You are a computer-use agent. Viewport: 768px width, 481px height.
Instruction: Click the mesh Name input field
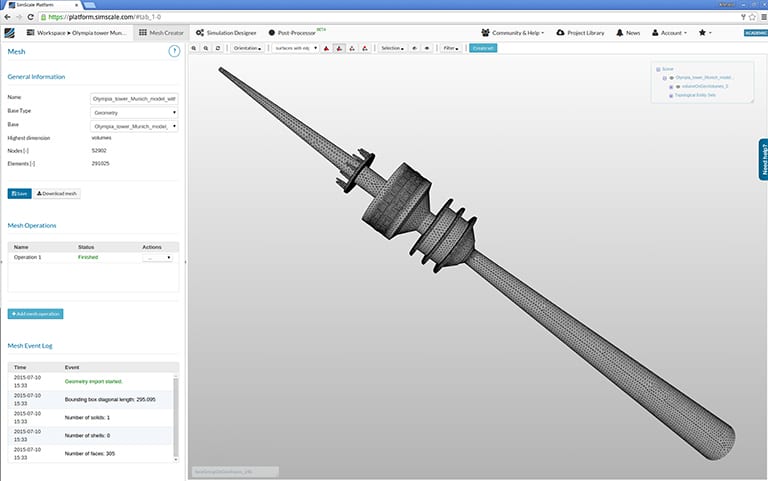click(134, 100)
